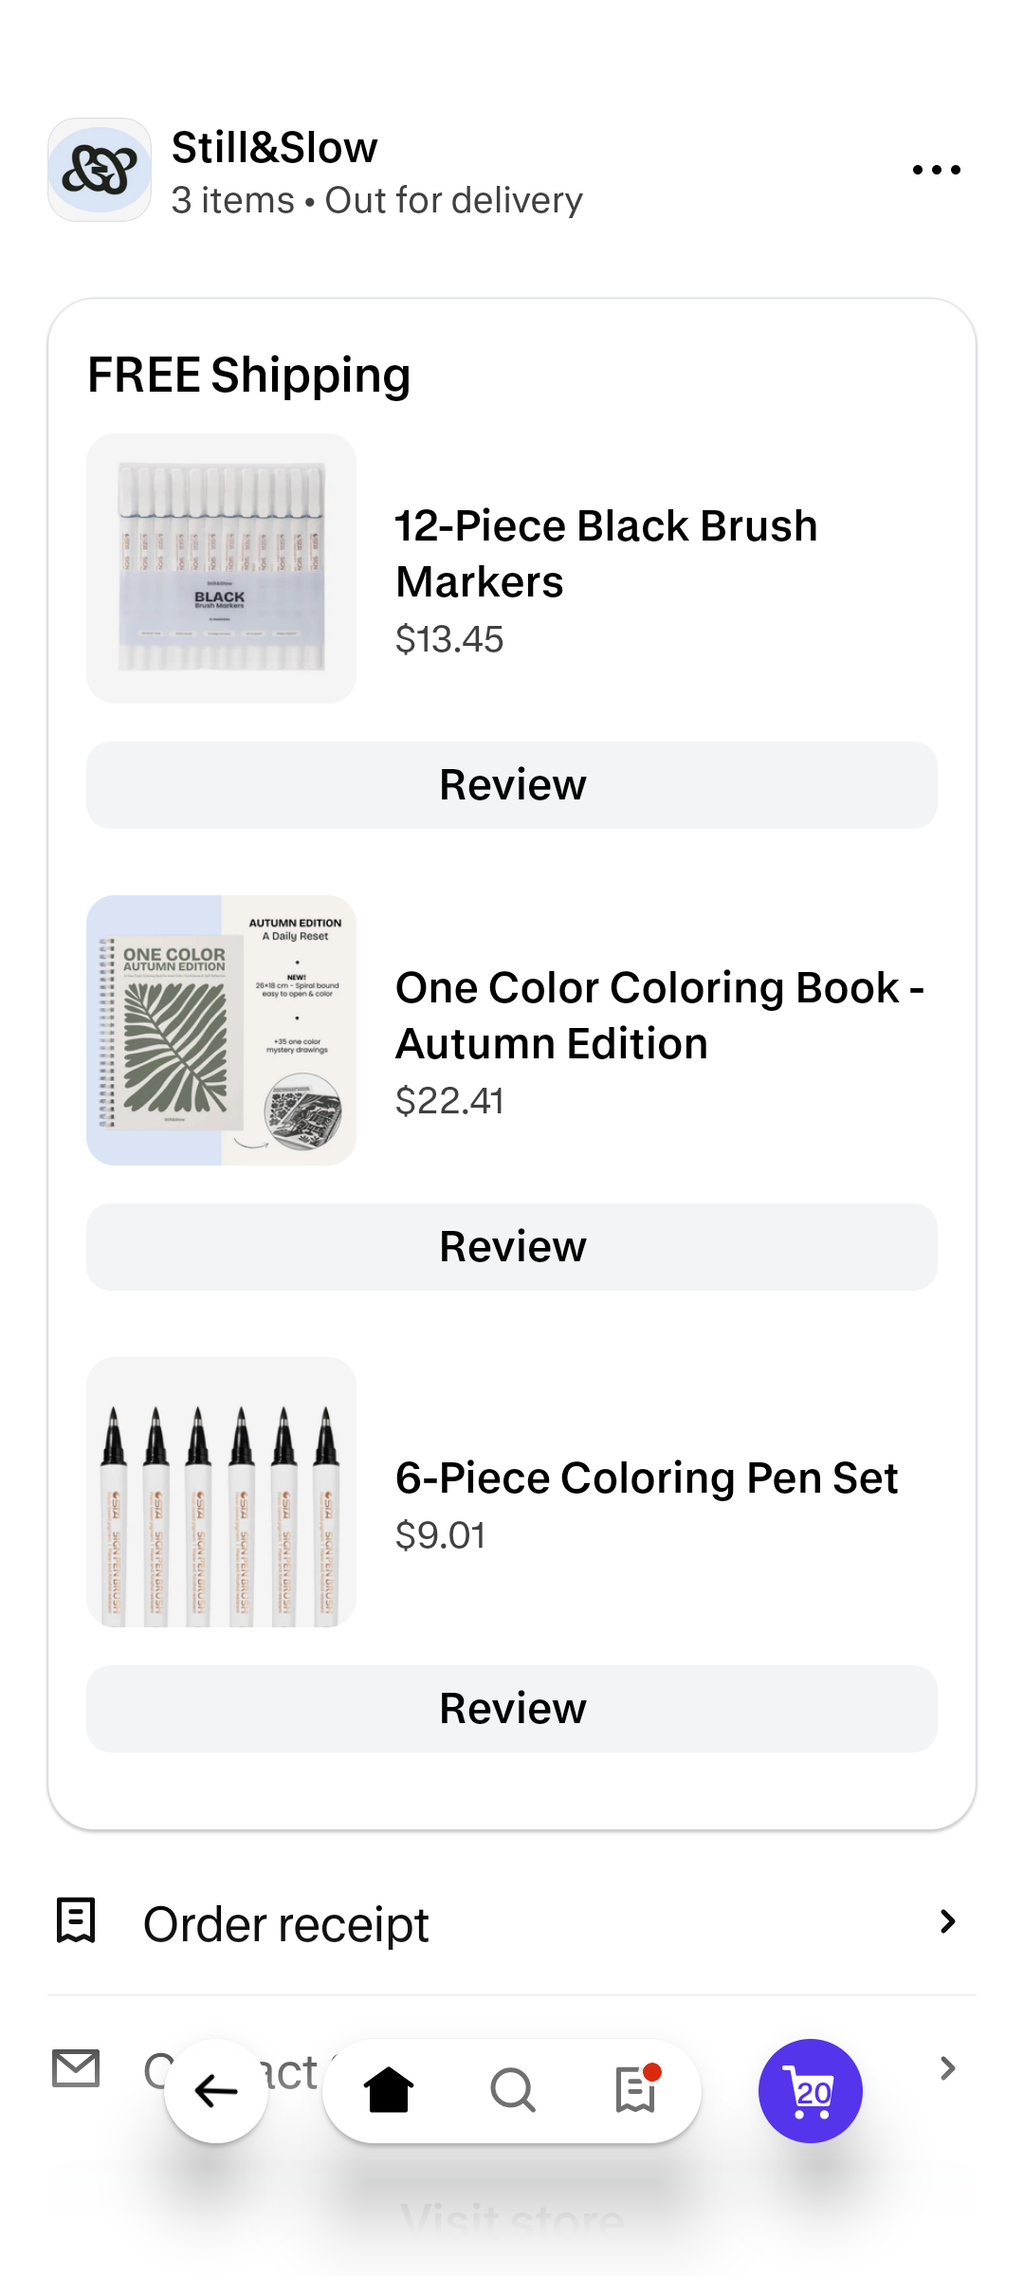The height and width of the screenshot is (2276, 1024).
Task: Open the Orders tab with red notification dot
Action: click(636, 2089)
